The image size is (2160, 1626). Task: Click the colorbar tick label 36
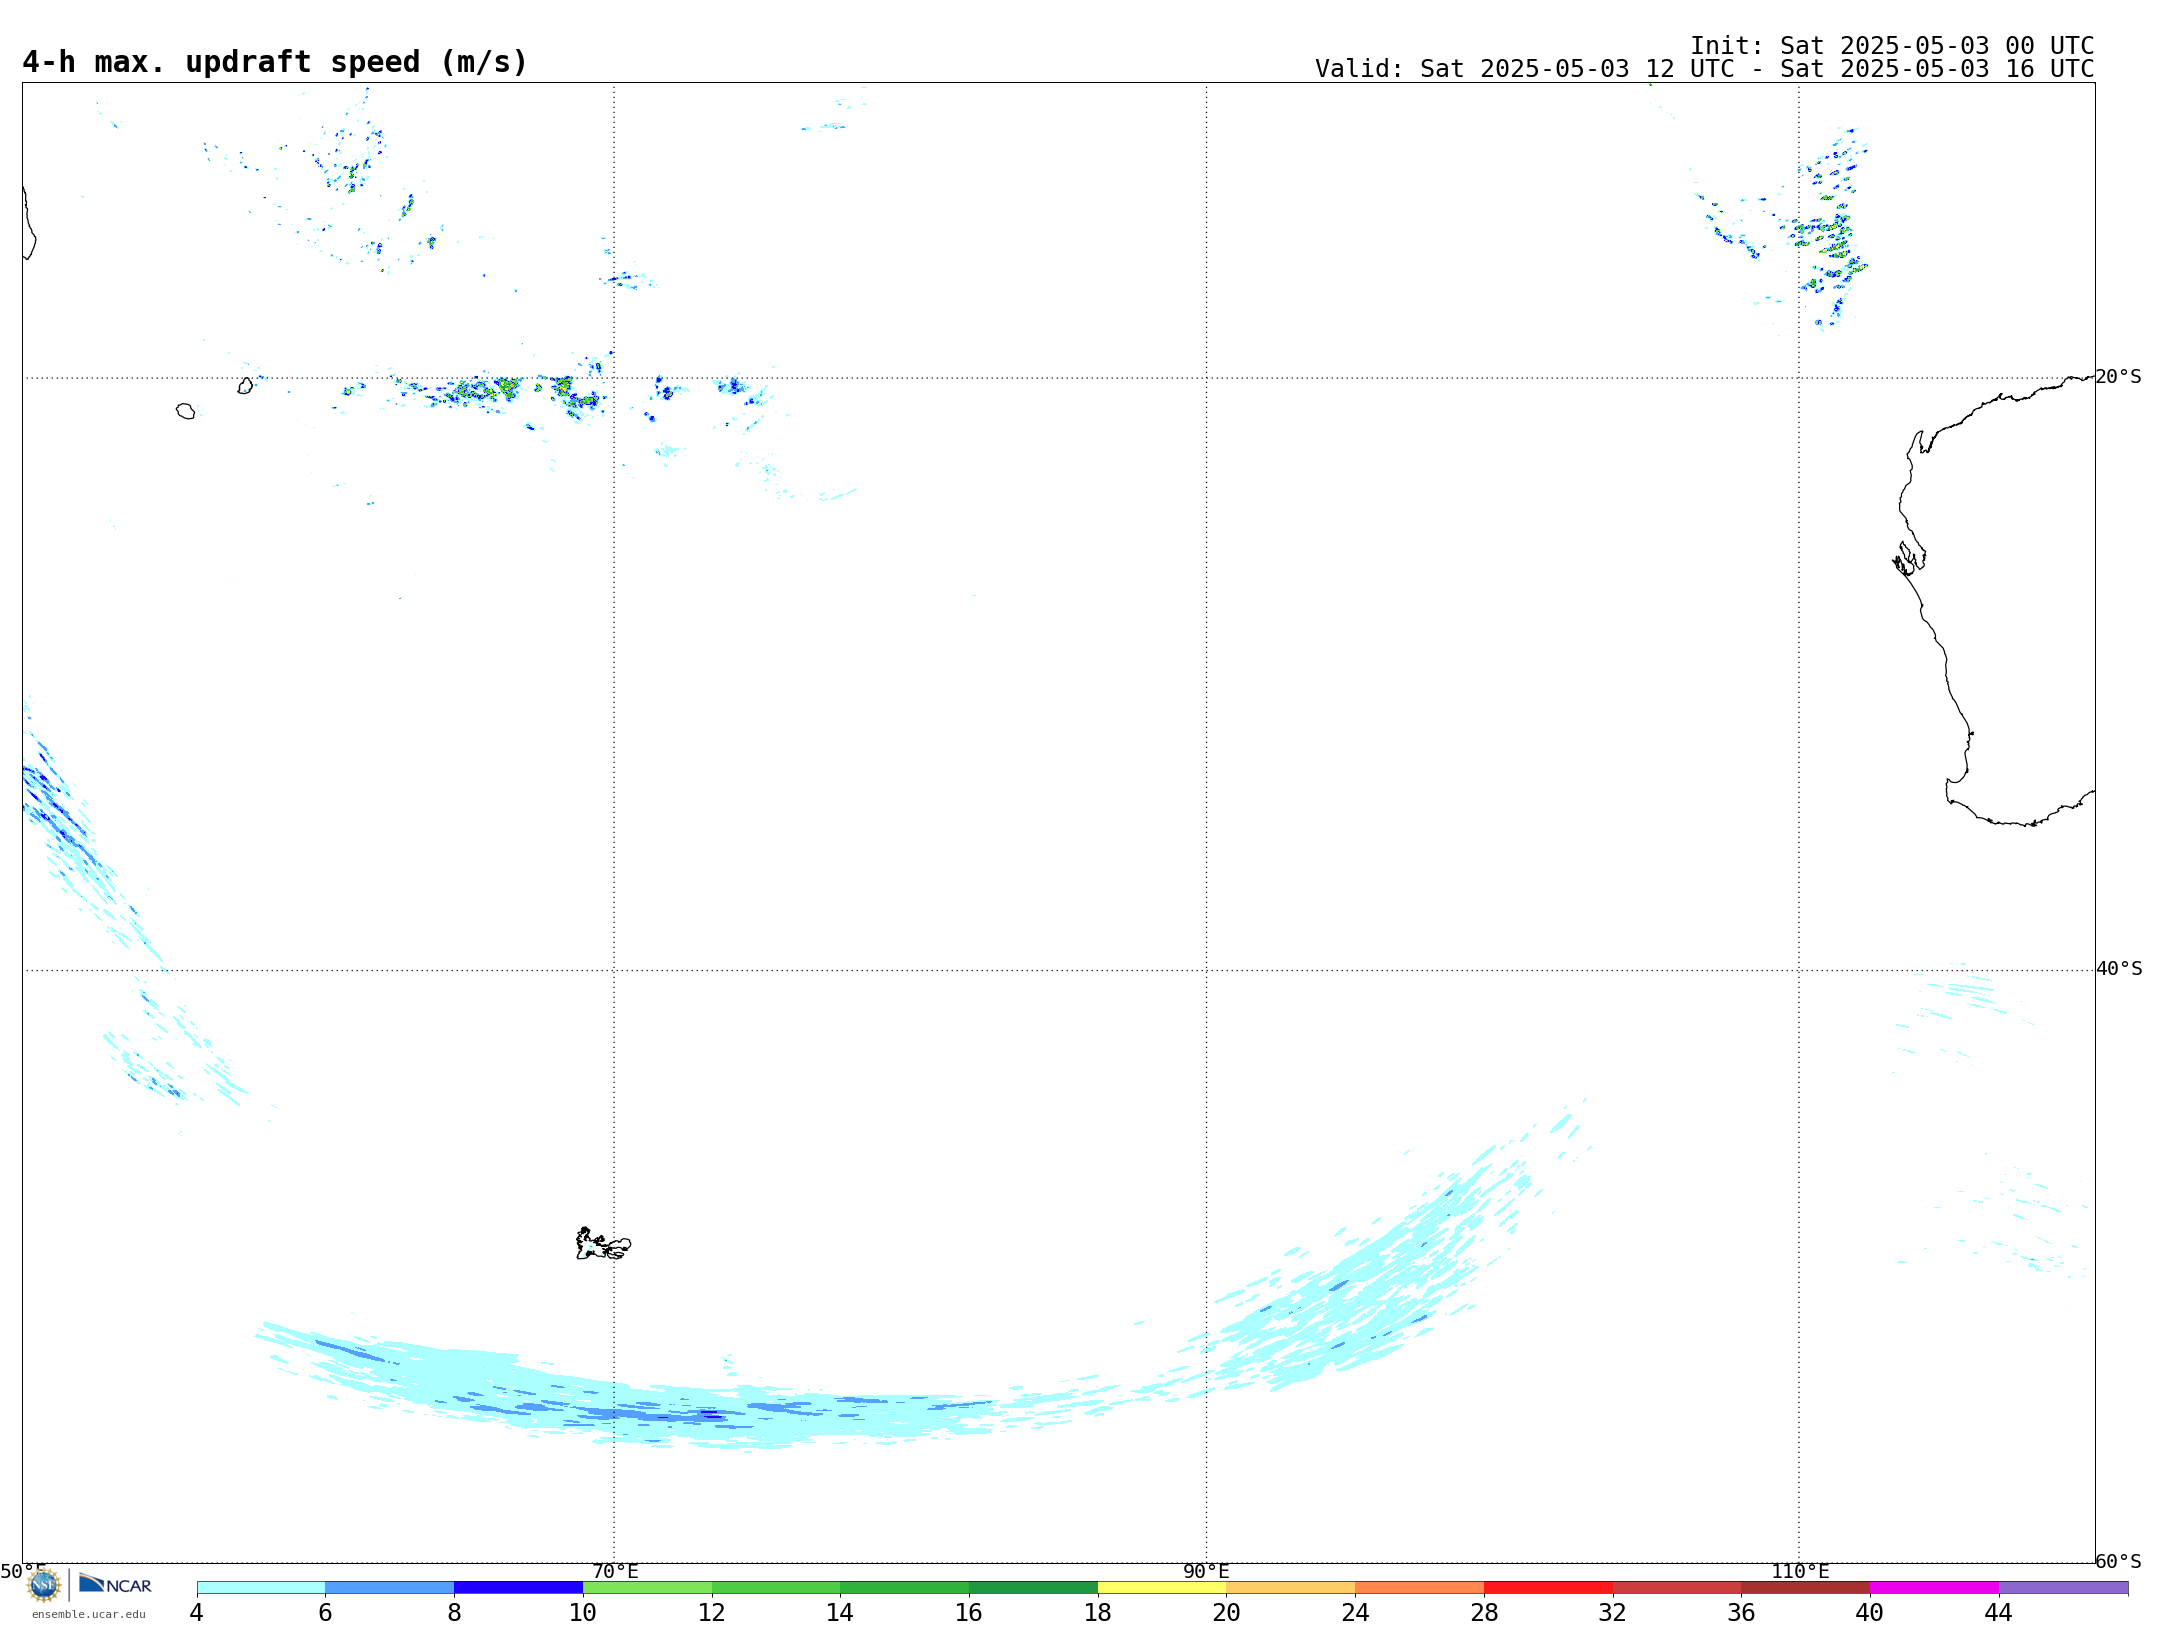[1741, 1612]
